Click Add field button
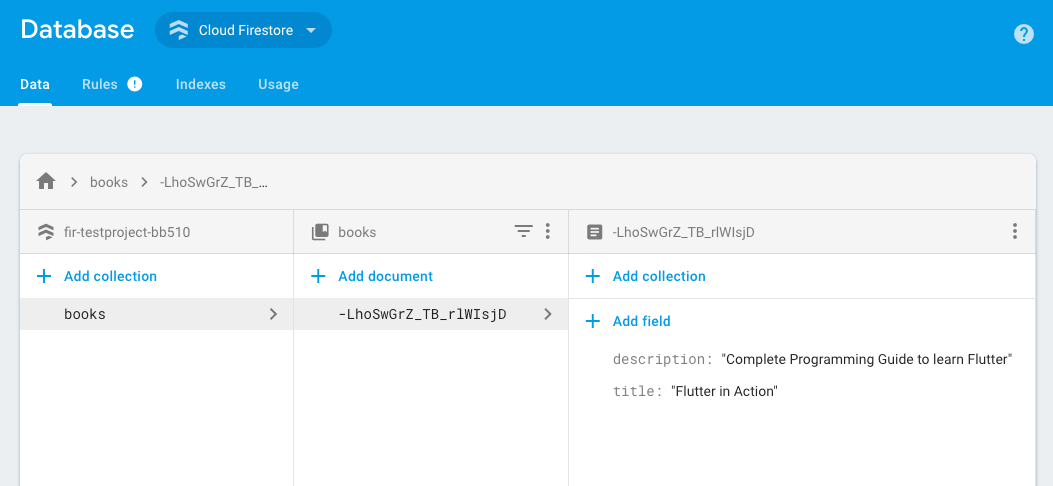This screenshot has width=1053, height=486. click(x=628, y=321)
